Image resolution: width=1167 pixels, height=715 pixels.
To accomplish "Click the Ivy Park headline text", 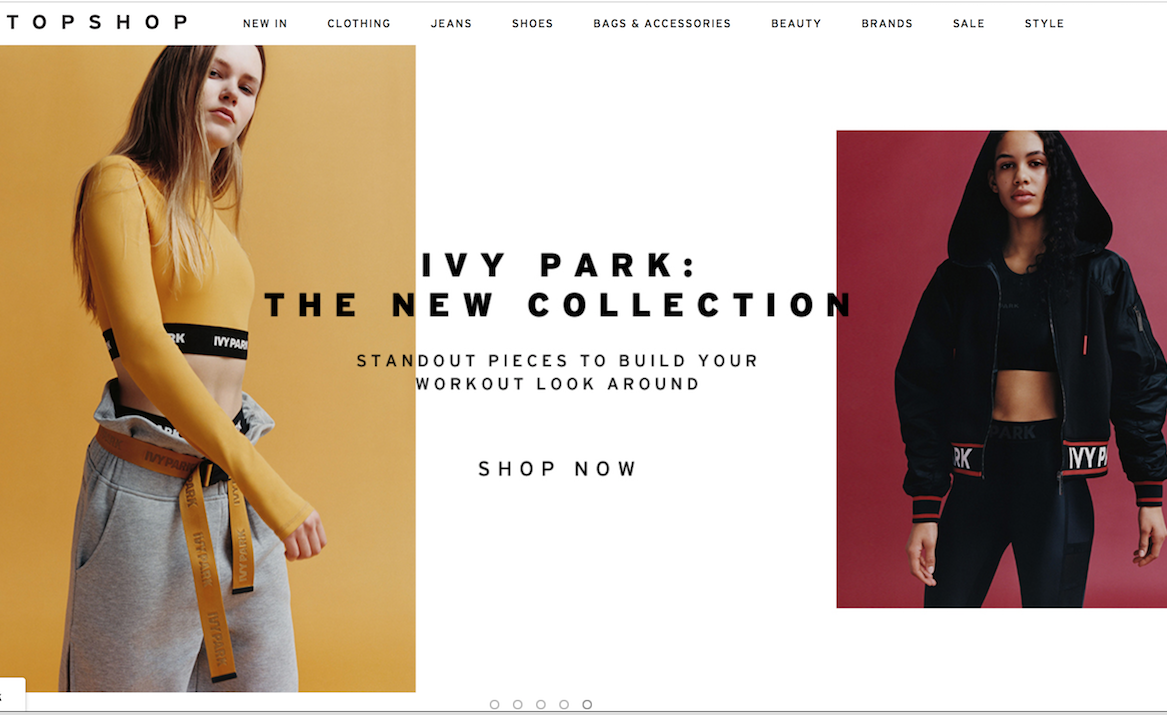I will point(558,285).
